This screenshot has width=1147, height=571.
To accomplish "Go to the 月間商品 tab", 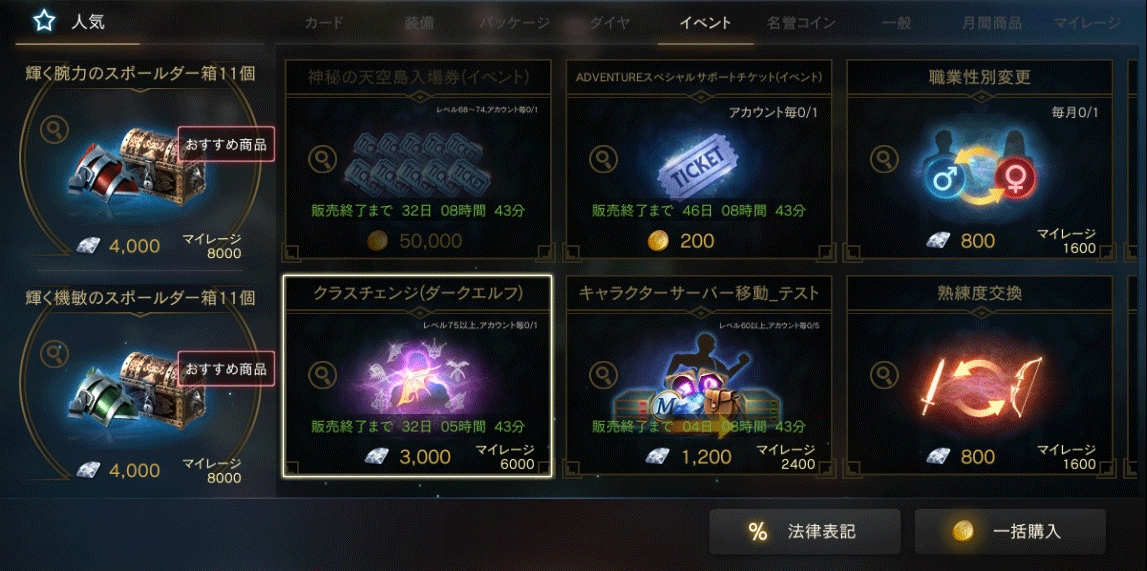I will (992, 23).
